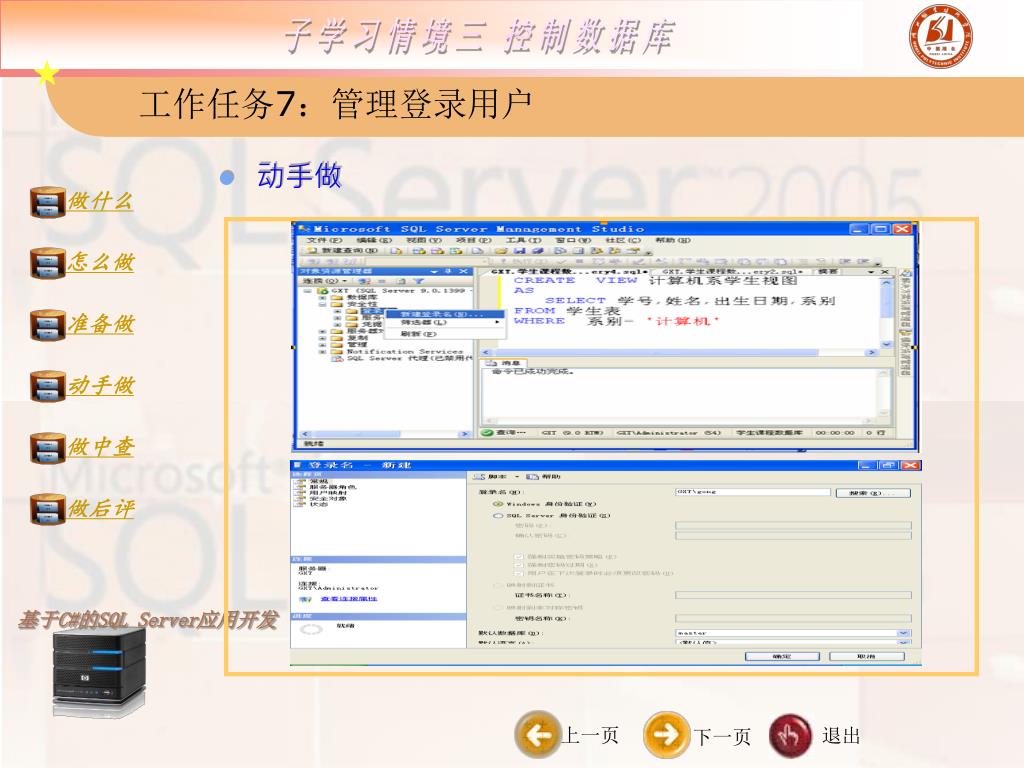Open the 做什么 sidebar link
1024x768 pixels.
coord(101,202)
